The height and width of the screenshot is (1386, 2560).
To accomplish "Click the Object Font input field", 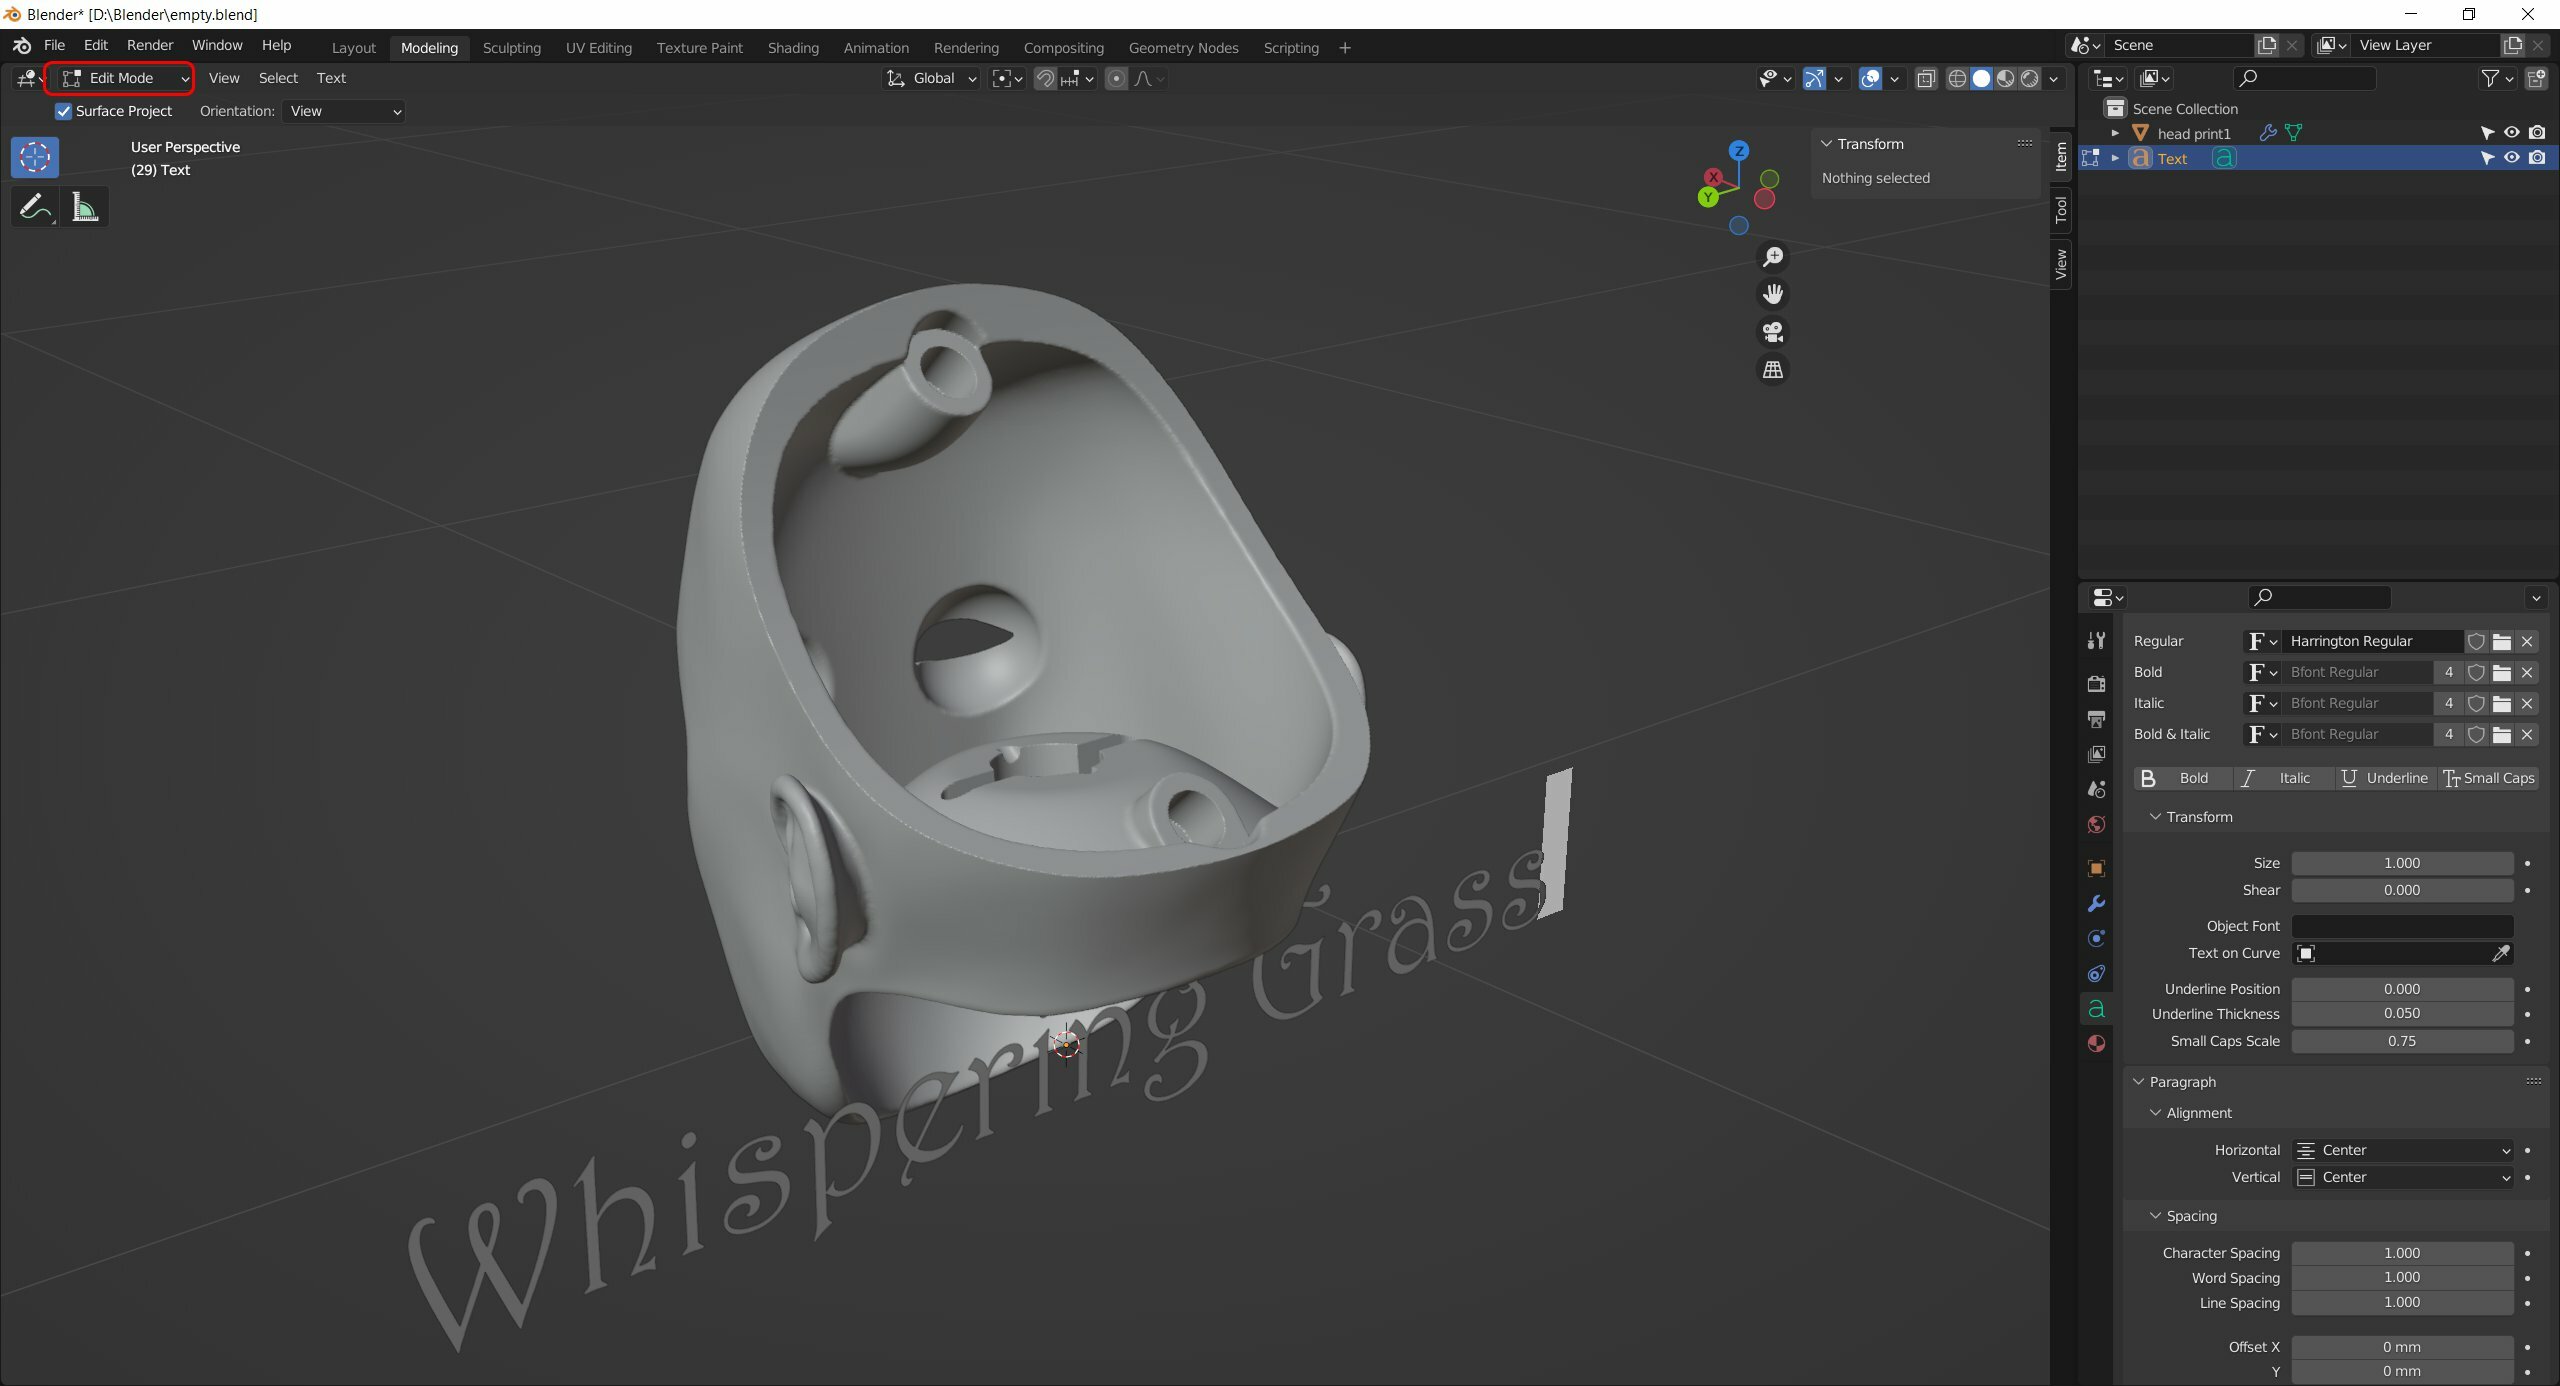I will 2402,926.
